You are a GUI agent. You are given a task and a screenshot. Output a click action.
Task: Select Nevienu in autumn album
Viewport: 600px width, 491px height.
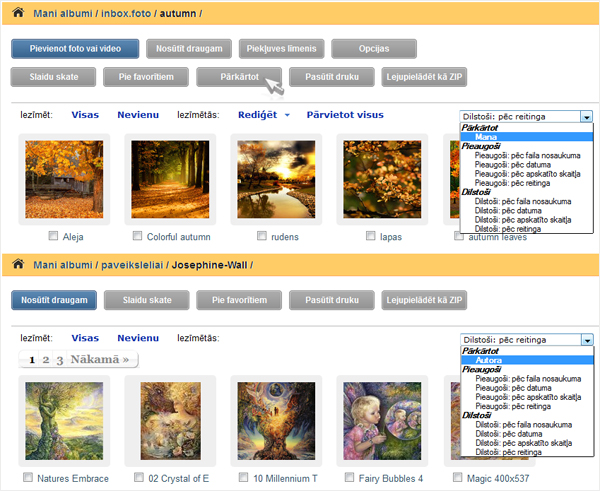138,115
